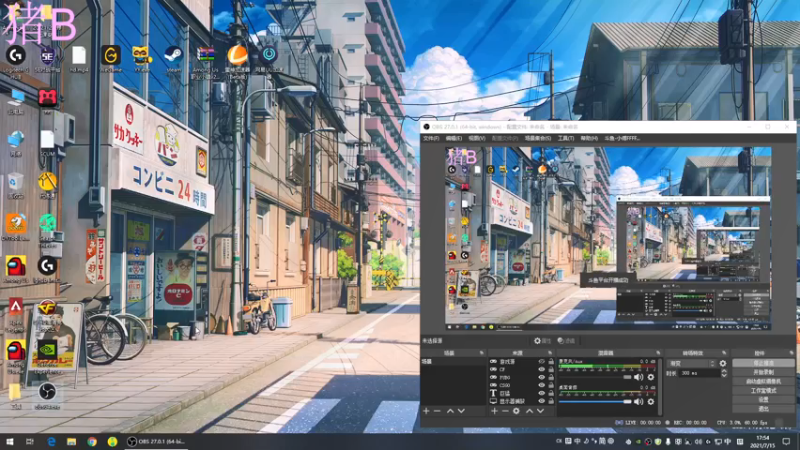Open the 帮助(H) Help menu in OBS
This screenshot has width=800, height=450.
(589, 138)
